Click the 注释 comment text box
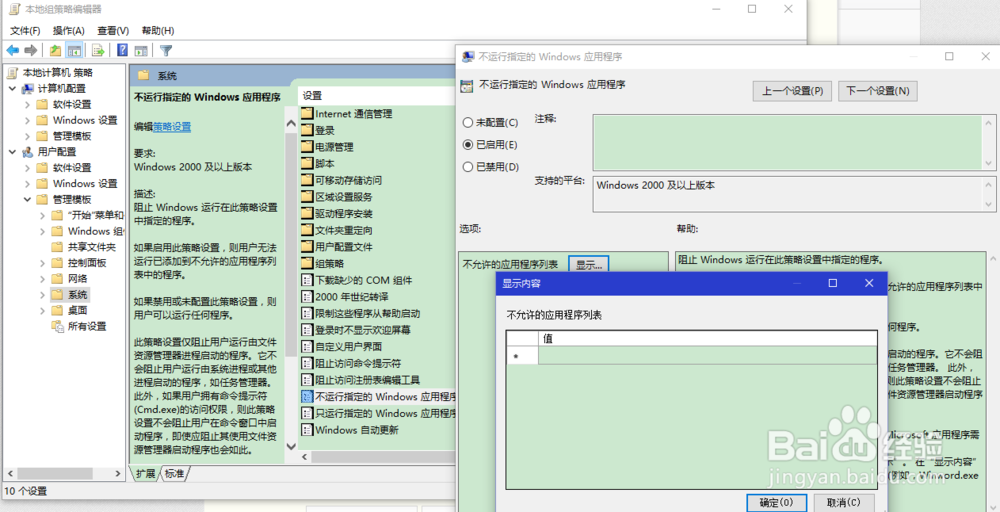 (x=788, y=142)
